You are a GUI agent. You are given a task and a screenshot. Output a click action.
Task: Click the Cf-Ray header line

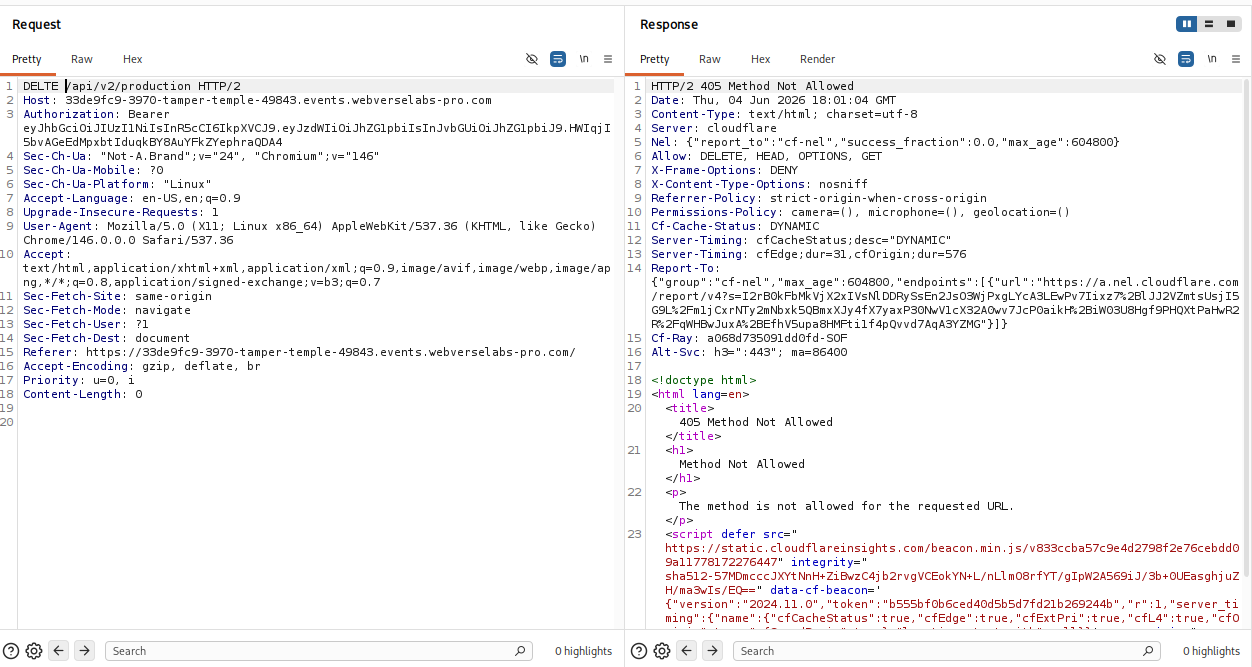pos(749,338)
